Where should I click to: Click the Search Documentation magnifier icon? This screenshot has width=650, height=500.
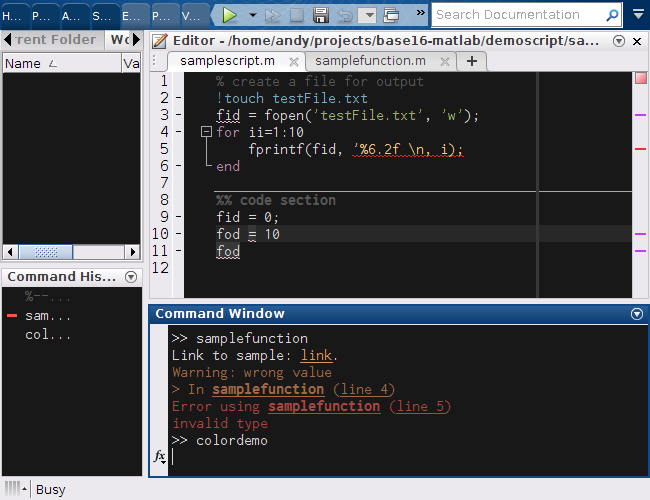coord(612,15)
